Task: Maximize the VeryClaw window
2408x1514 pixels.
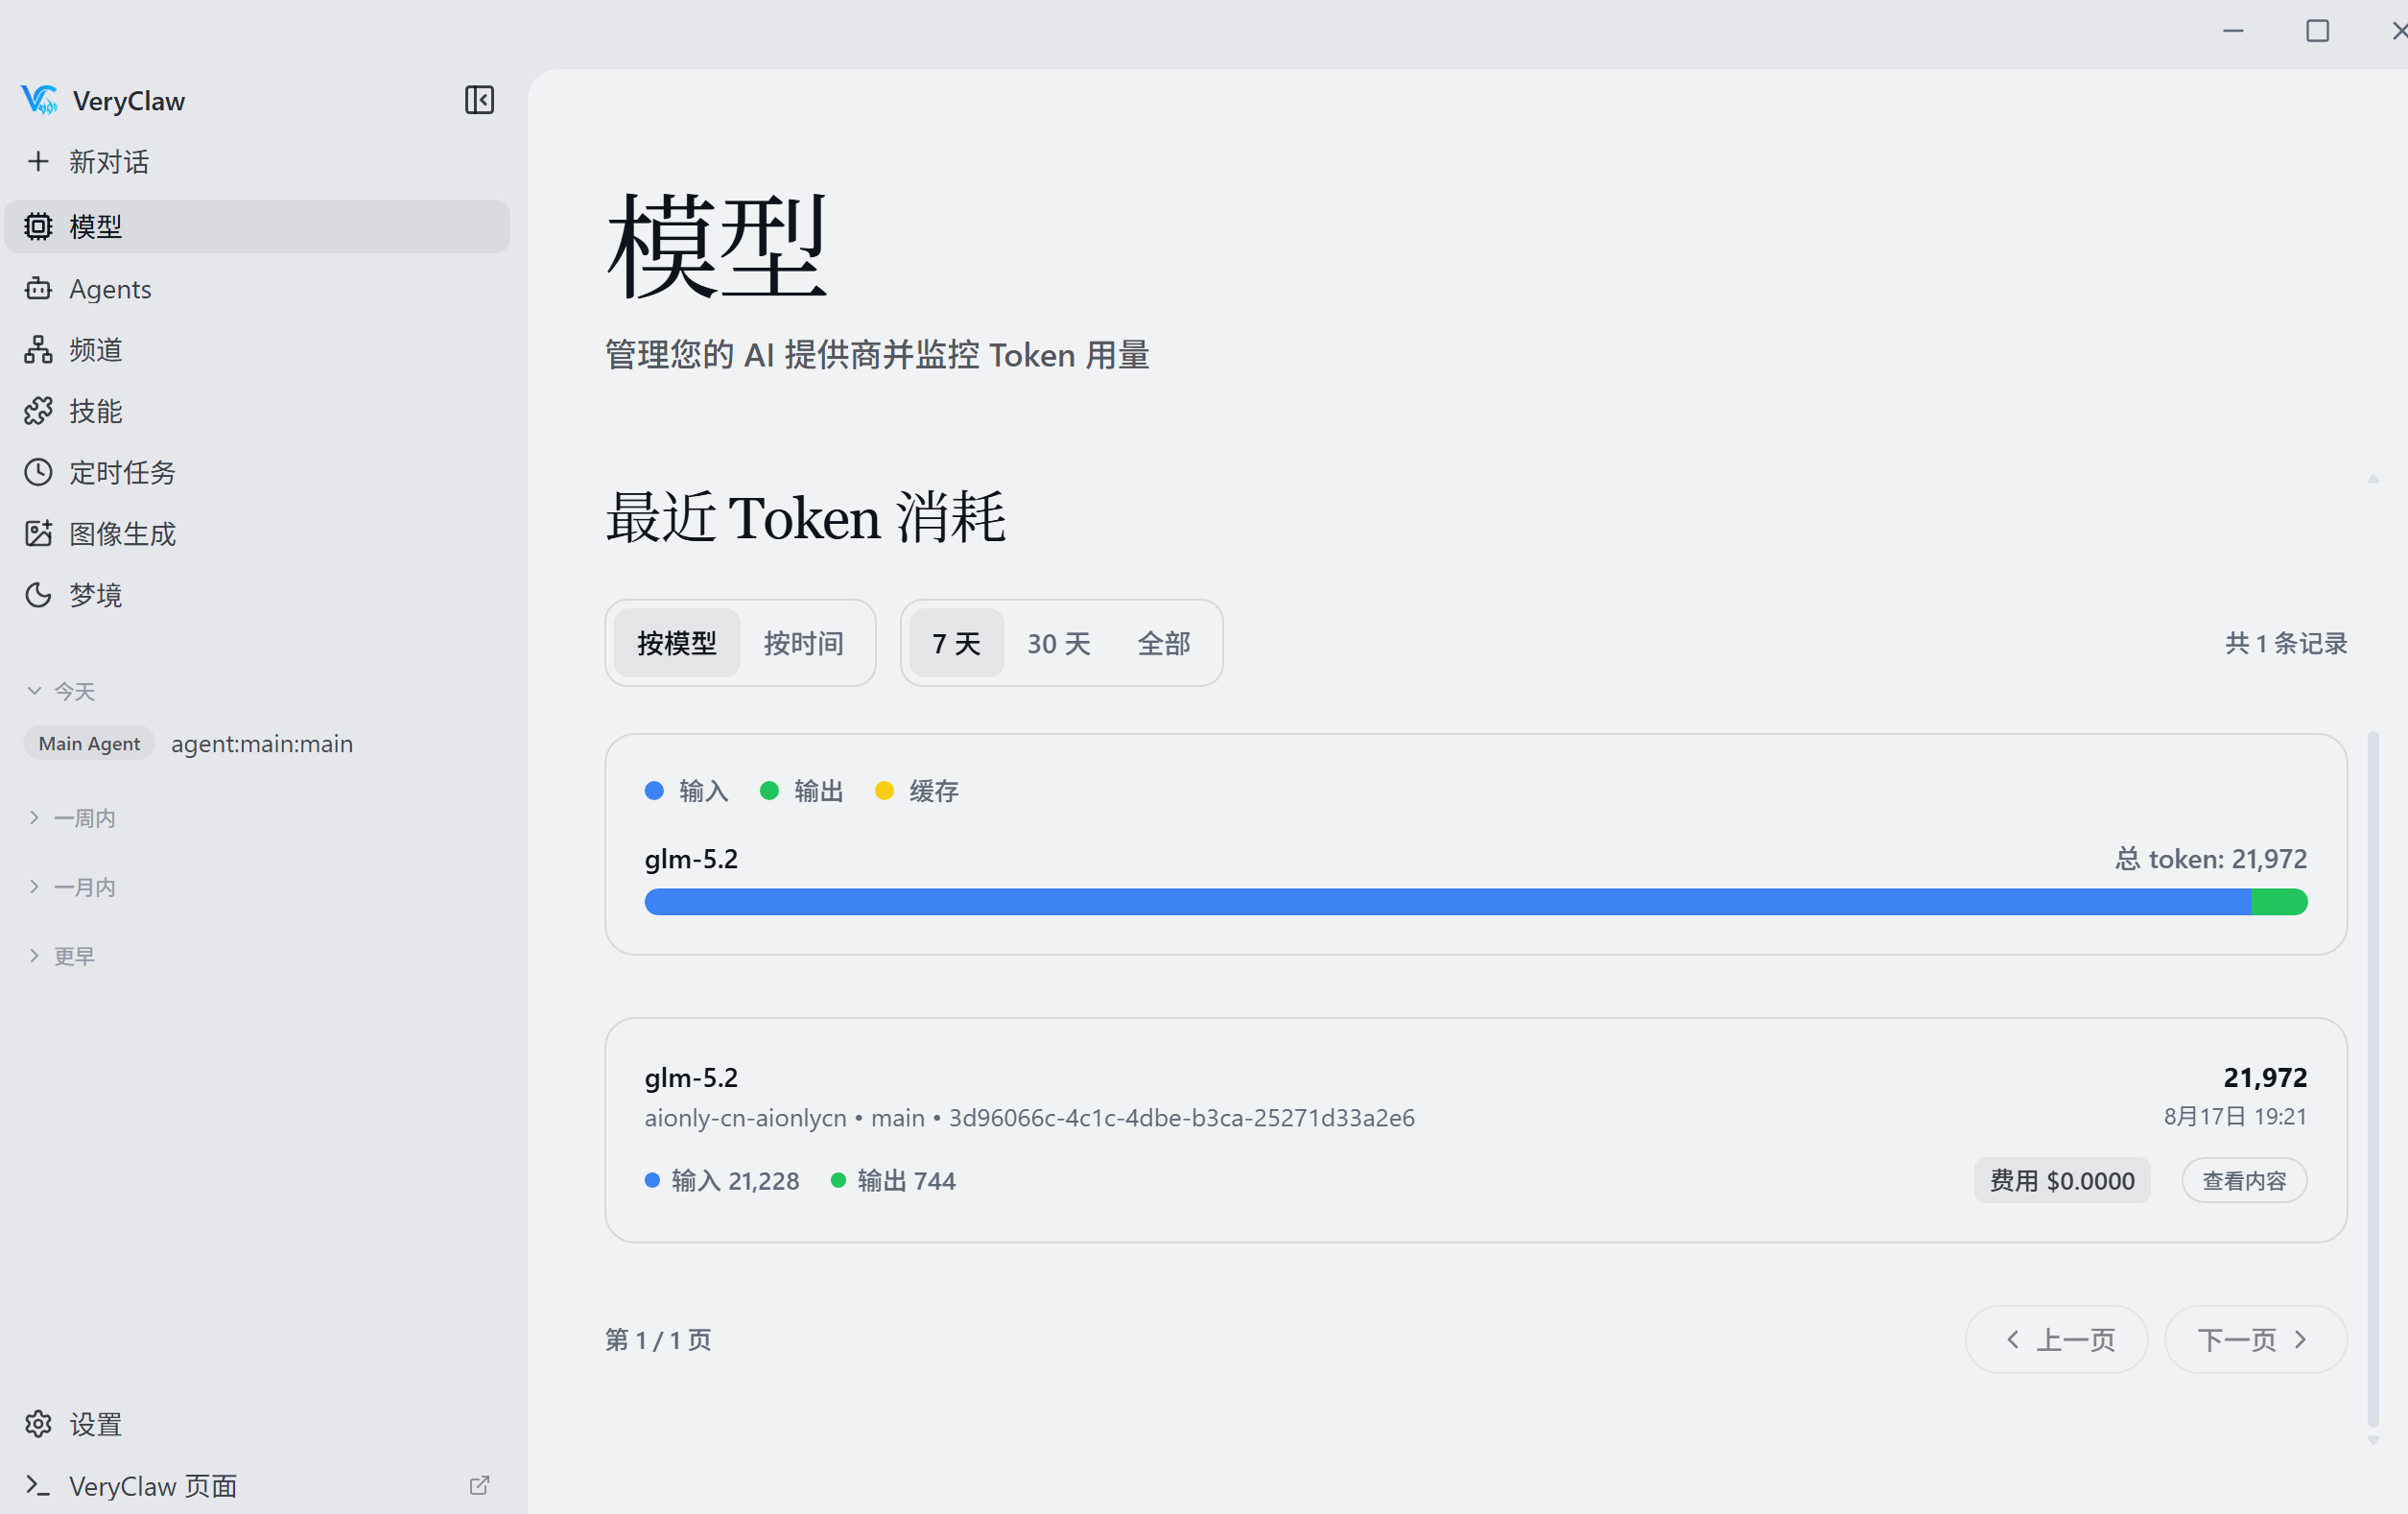Action: click(x=2317, y=31)
